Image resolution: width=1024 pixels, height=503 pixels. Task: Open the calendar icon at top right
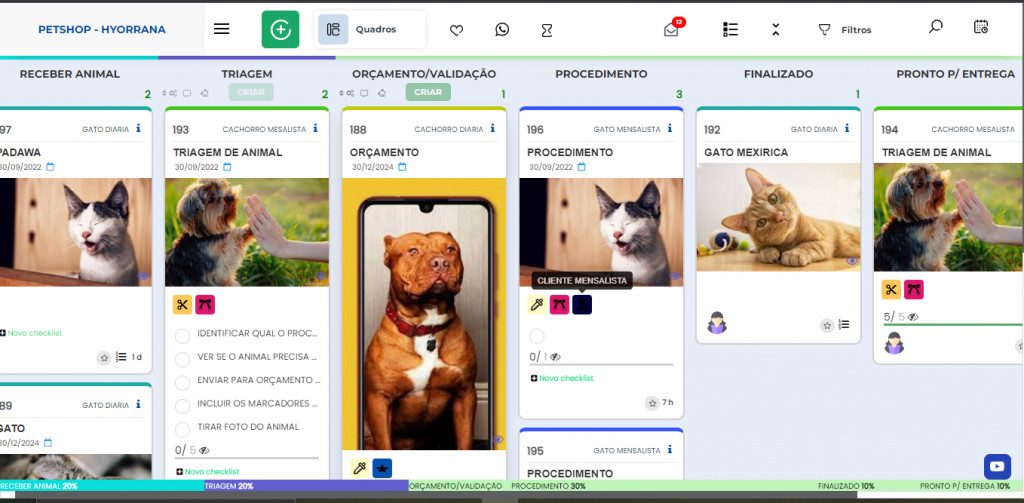click(980, 27)
